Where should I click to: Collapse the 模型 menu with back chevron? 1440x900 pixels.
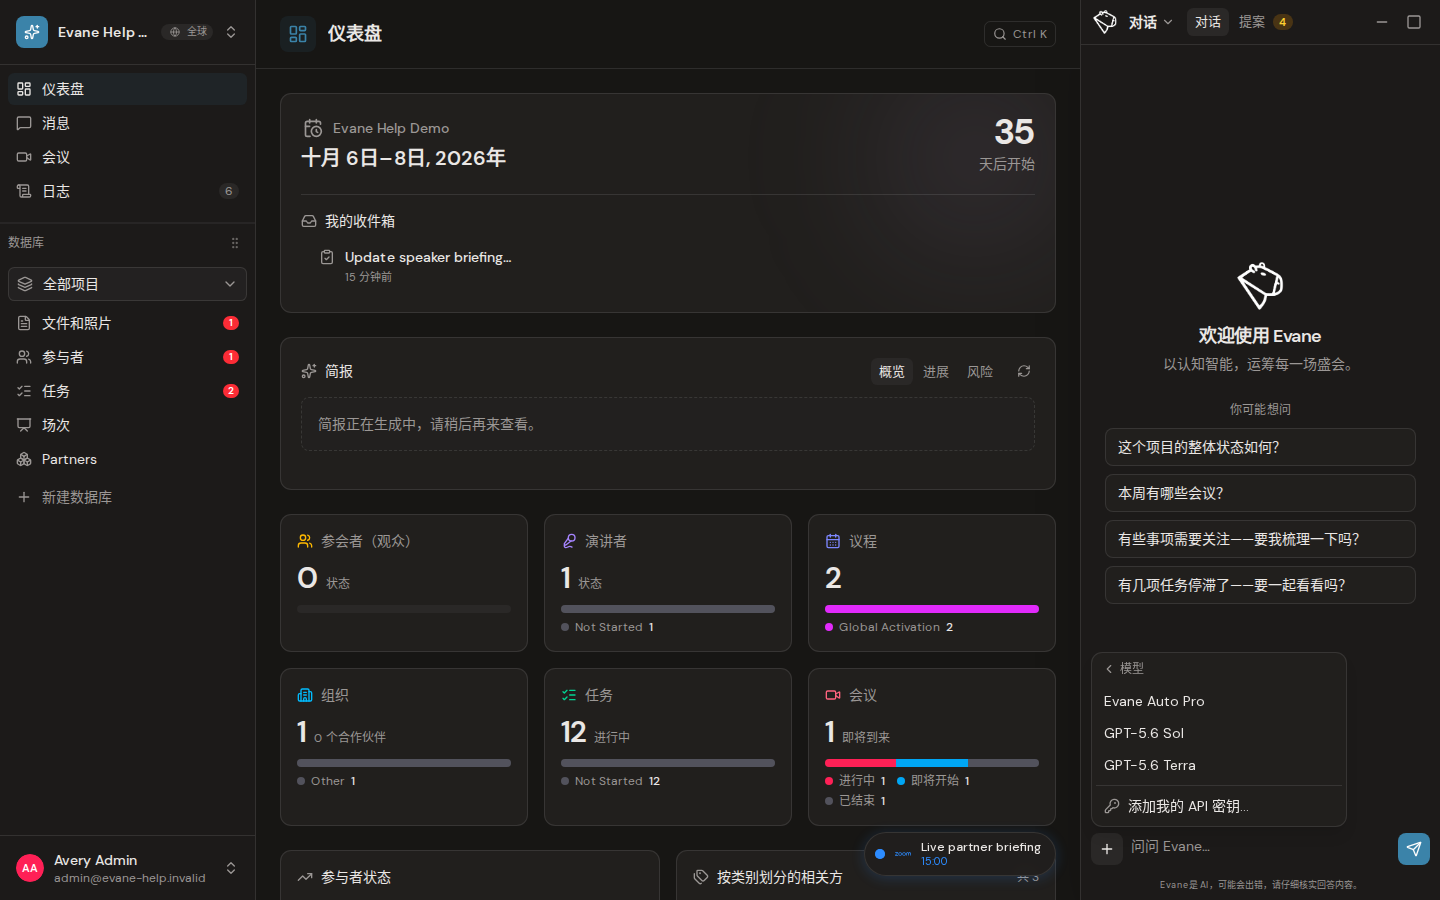click(1109, 668)
